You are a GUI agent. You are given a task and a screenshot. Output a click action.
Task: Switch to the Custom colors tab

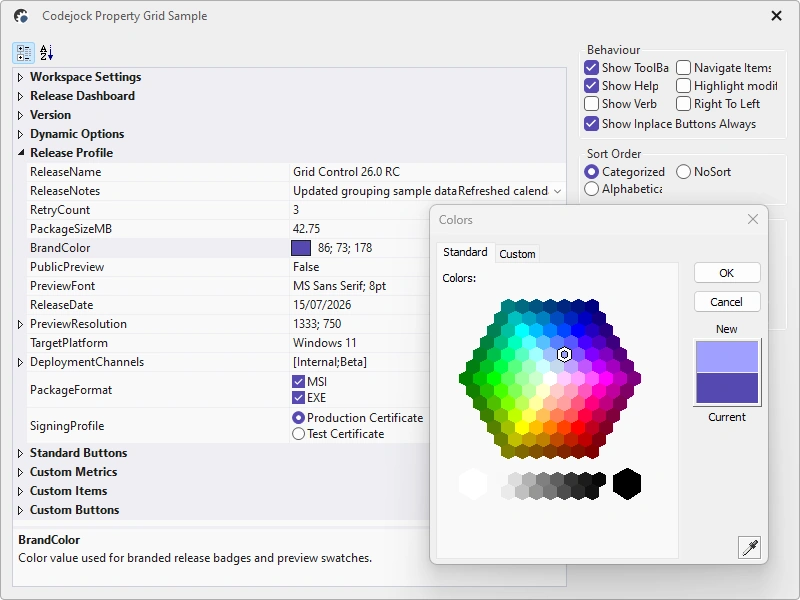tap(517, 254)
